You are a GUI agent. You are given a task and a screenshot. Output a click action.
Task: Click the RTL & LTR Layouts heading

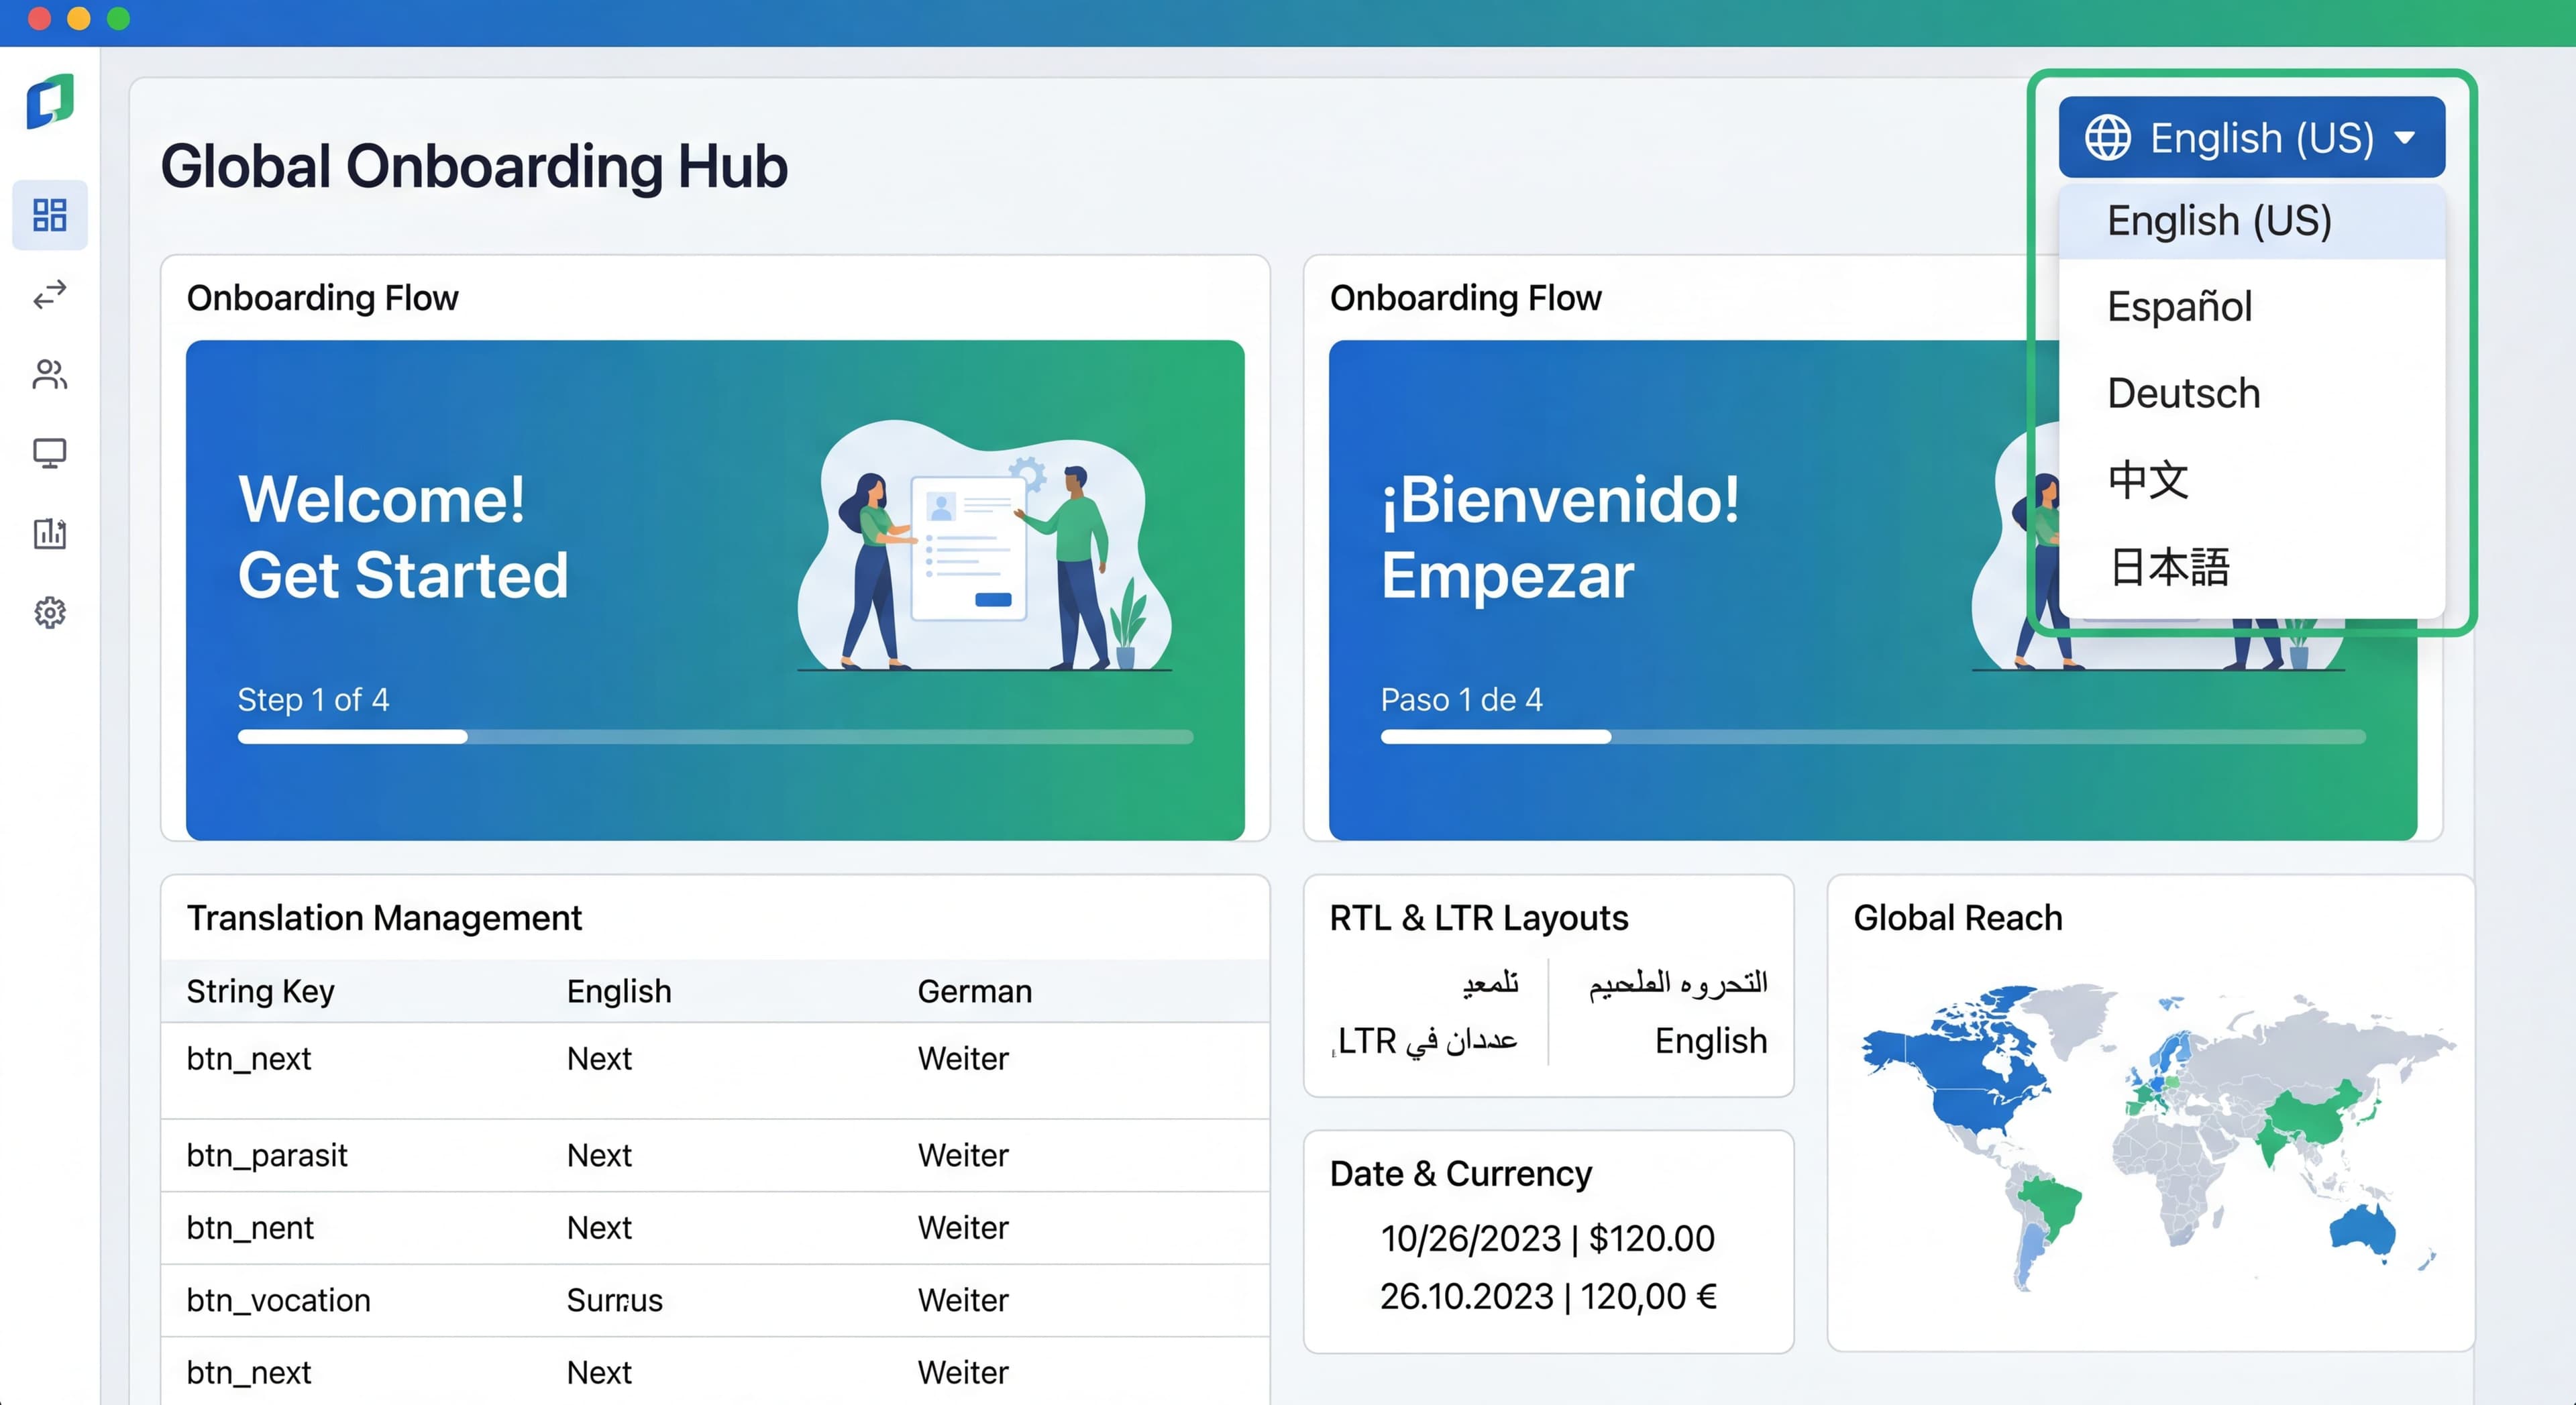pyautogui.click(x=1479, y=917)
